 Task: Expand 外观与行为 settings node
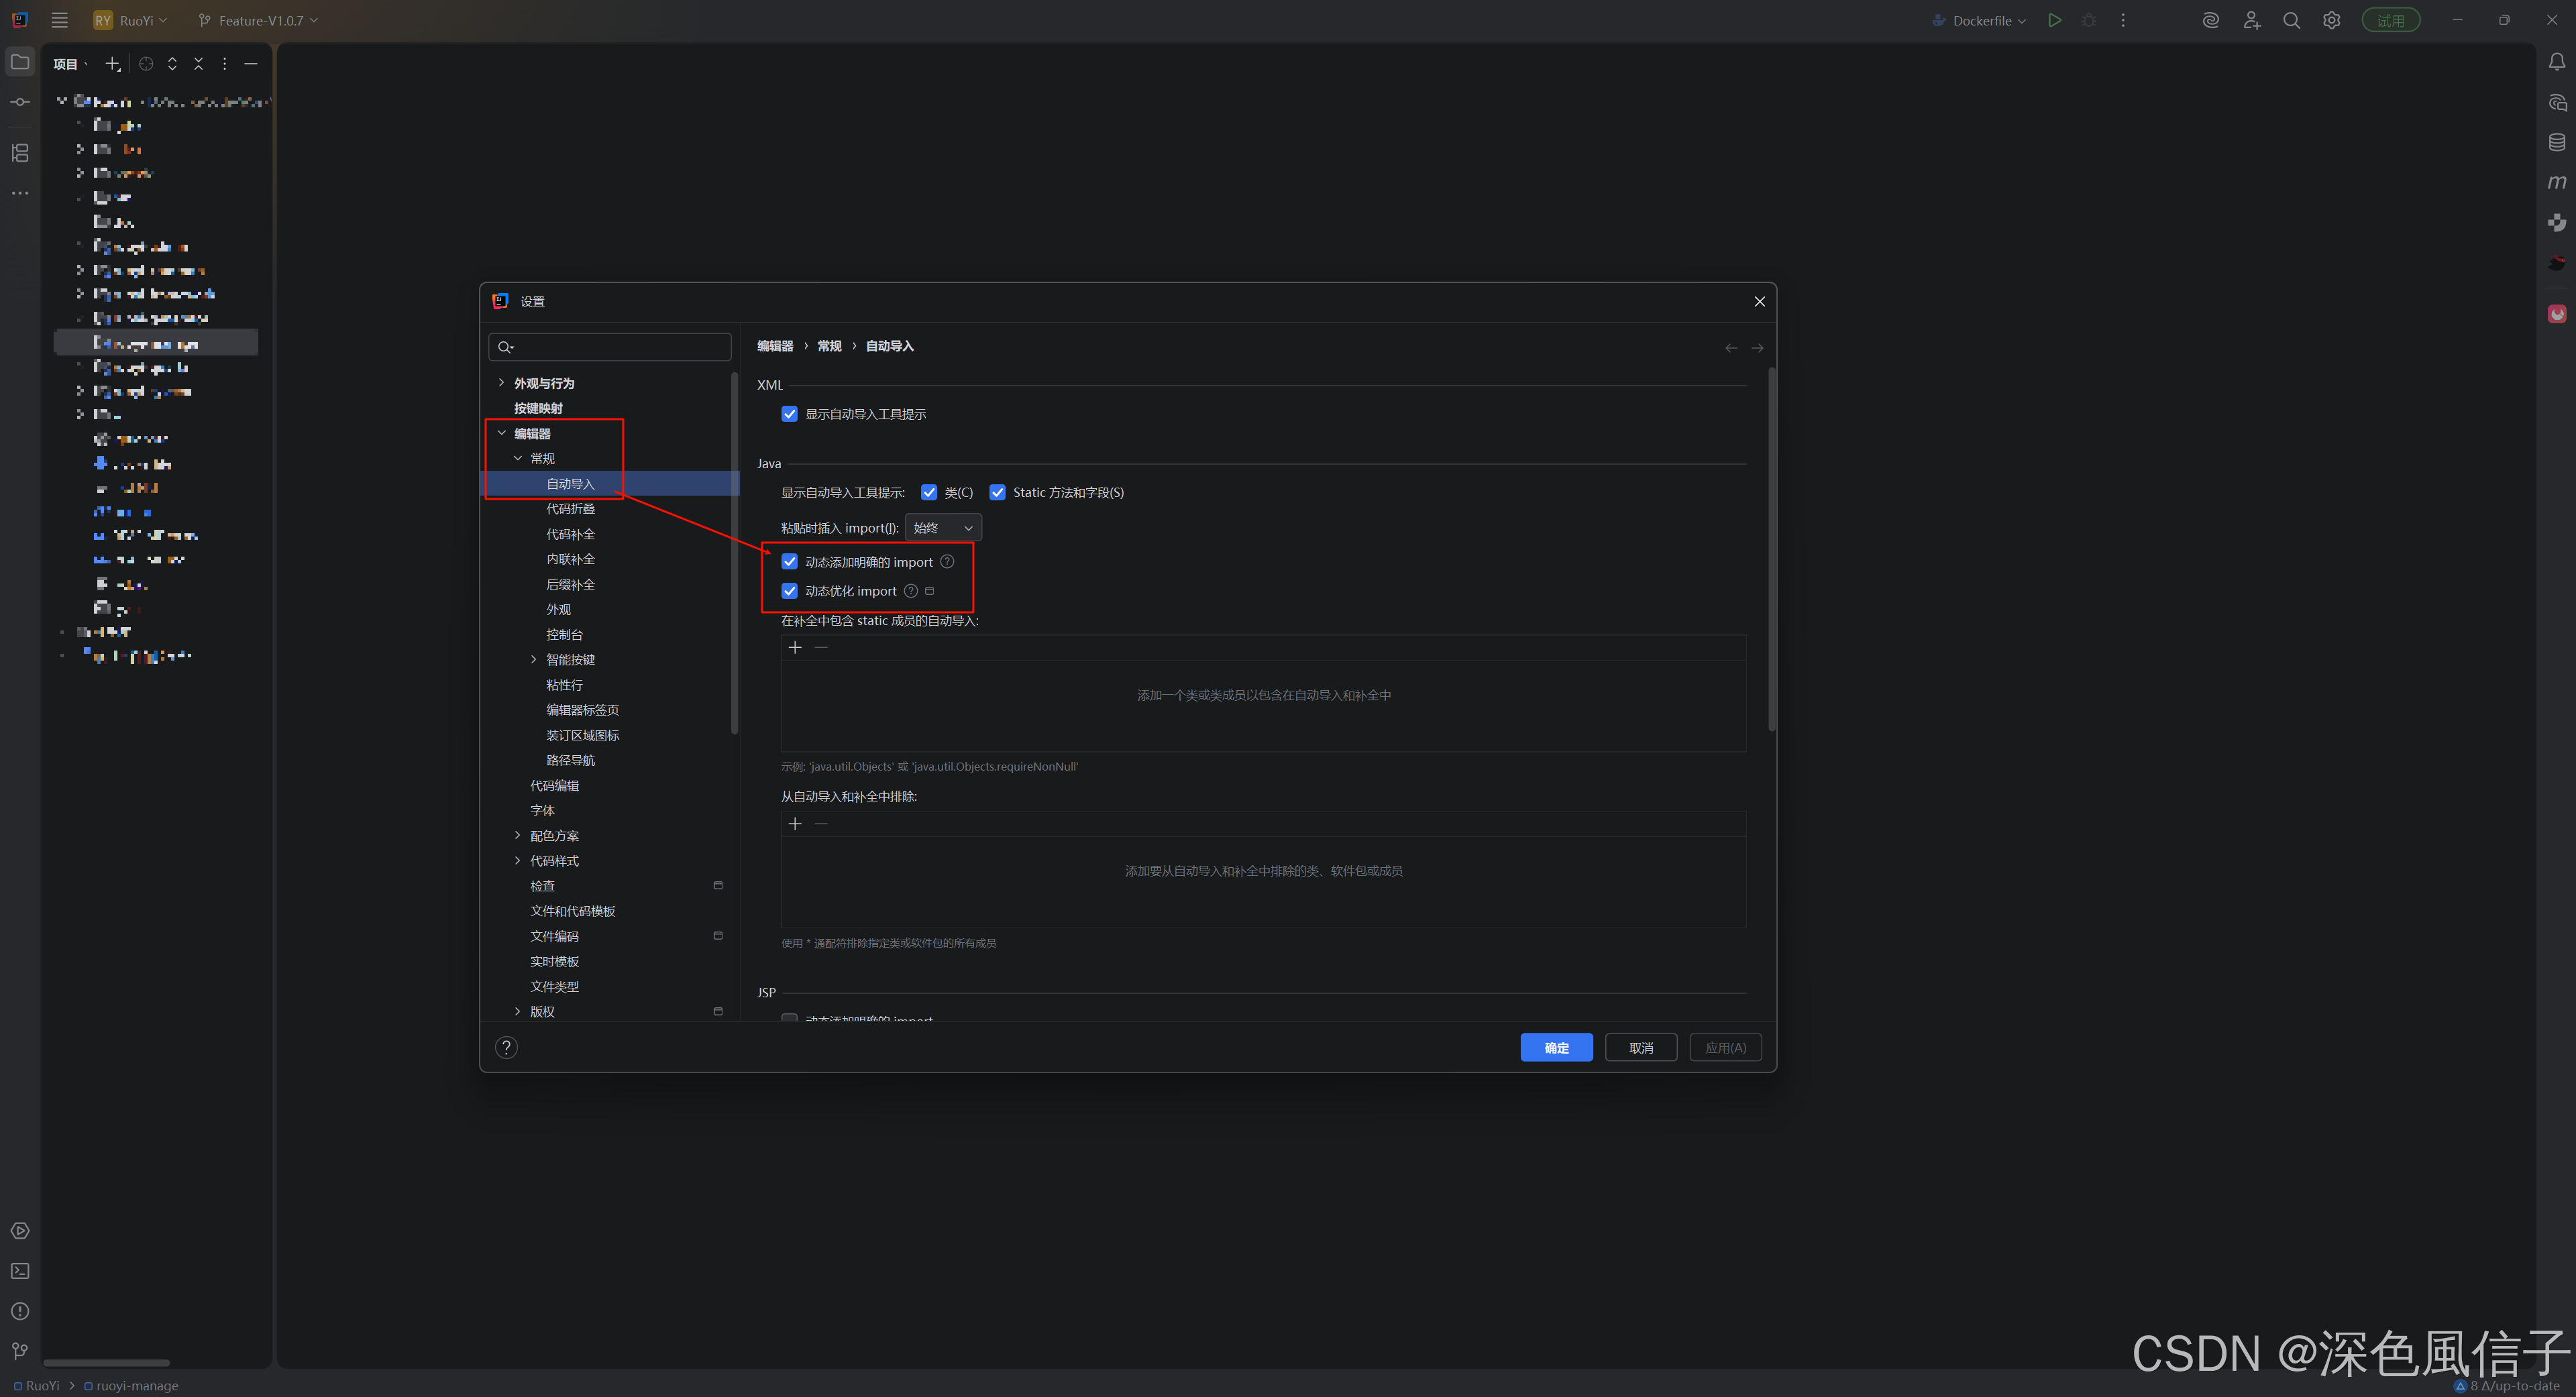click(x=502, y=383)
